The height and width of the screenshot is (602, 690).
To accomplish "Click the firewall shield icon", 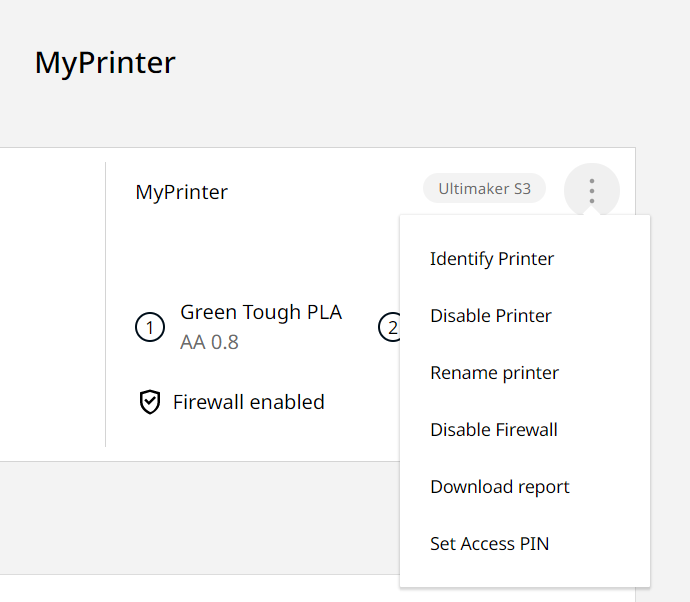I will click(150, 403).
